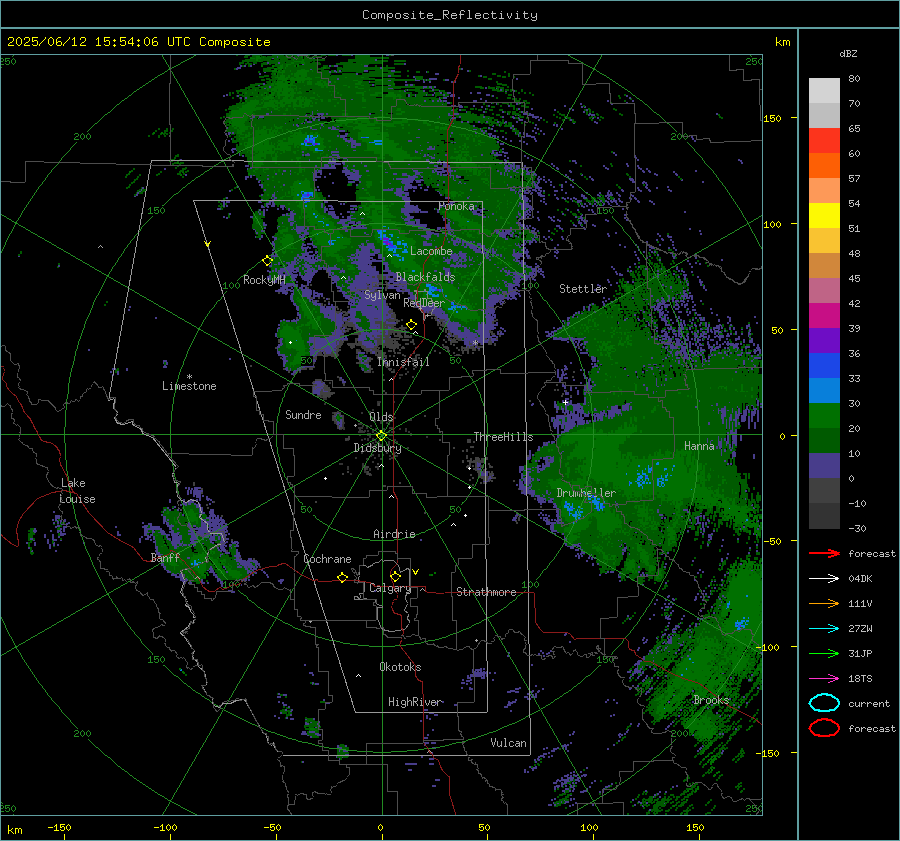Select the red forecast ellipse icon
The height and width of the screenshot is (841, 900).
click(824, 728)
